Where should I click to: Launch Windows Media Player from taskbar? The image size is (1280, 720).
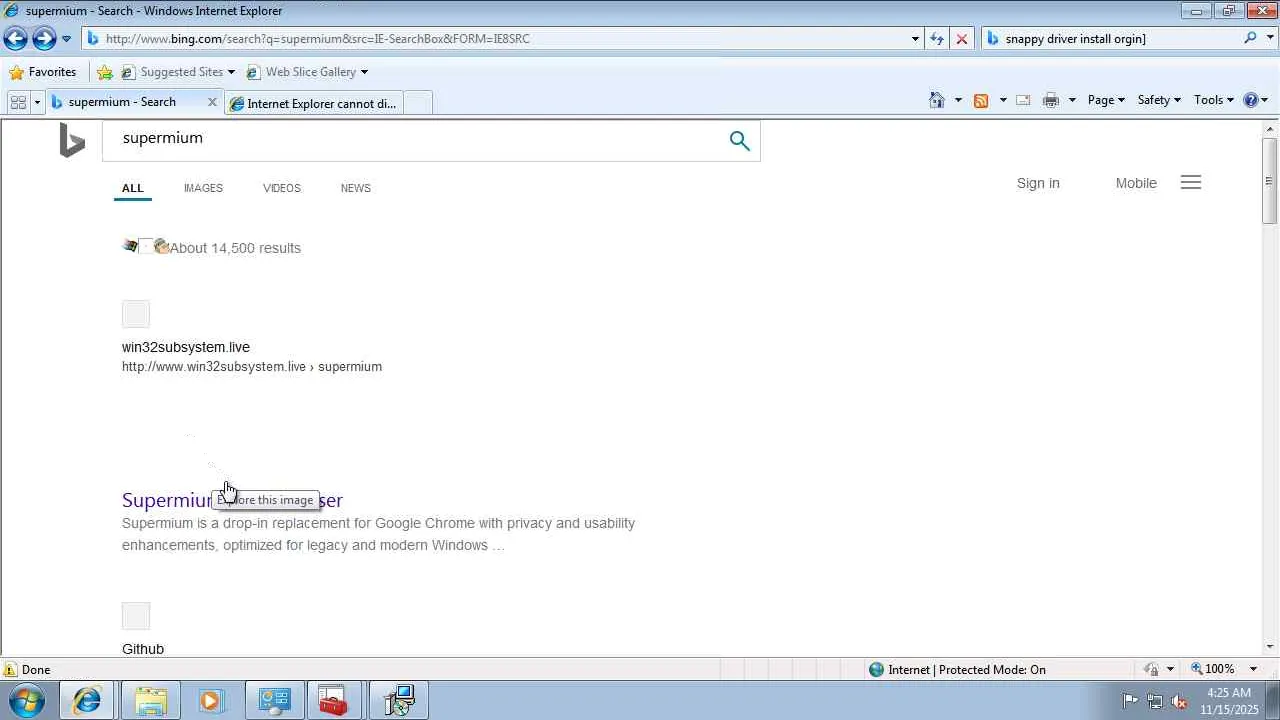point(212,701)
